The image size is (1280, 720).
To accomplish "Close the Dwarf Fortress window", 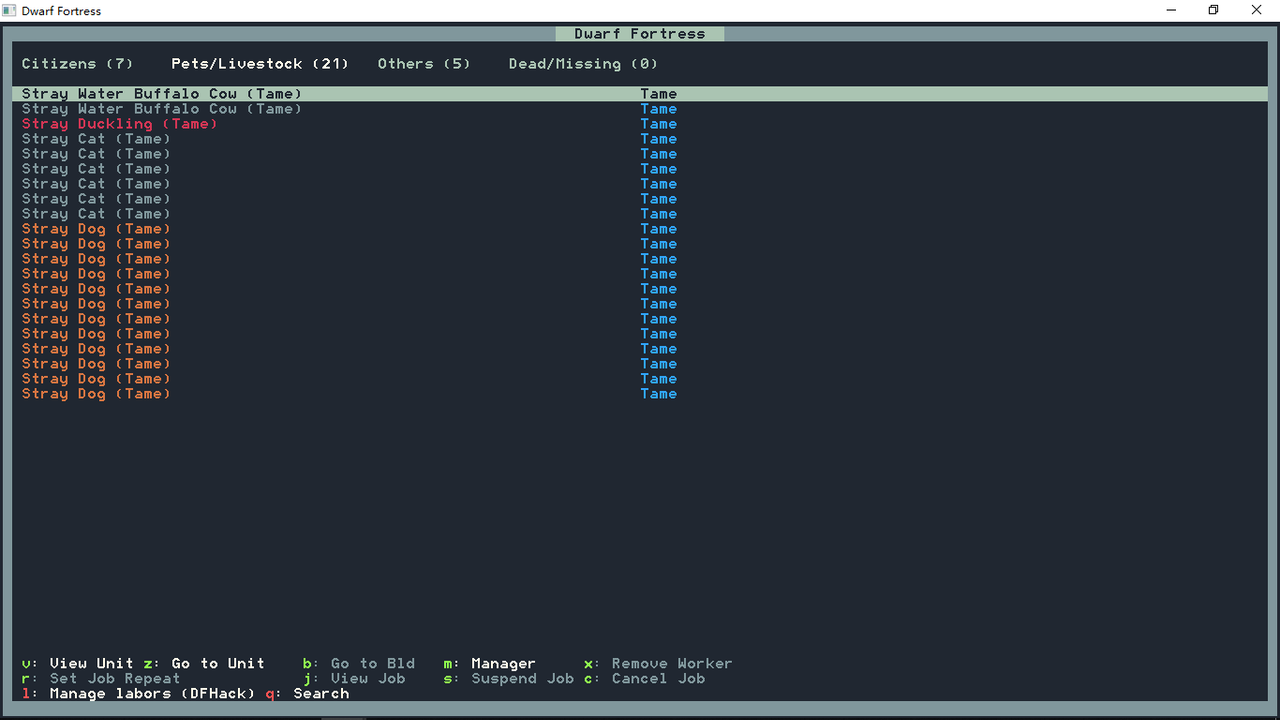I will coord(1257,10).
